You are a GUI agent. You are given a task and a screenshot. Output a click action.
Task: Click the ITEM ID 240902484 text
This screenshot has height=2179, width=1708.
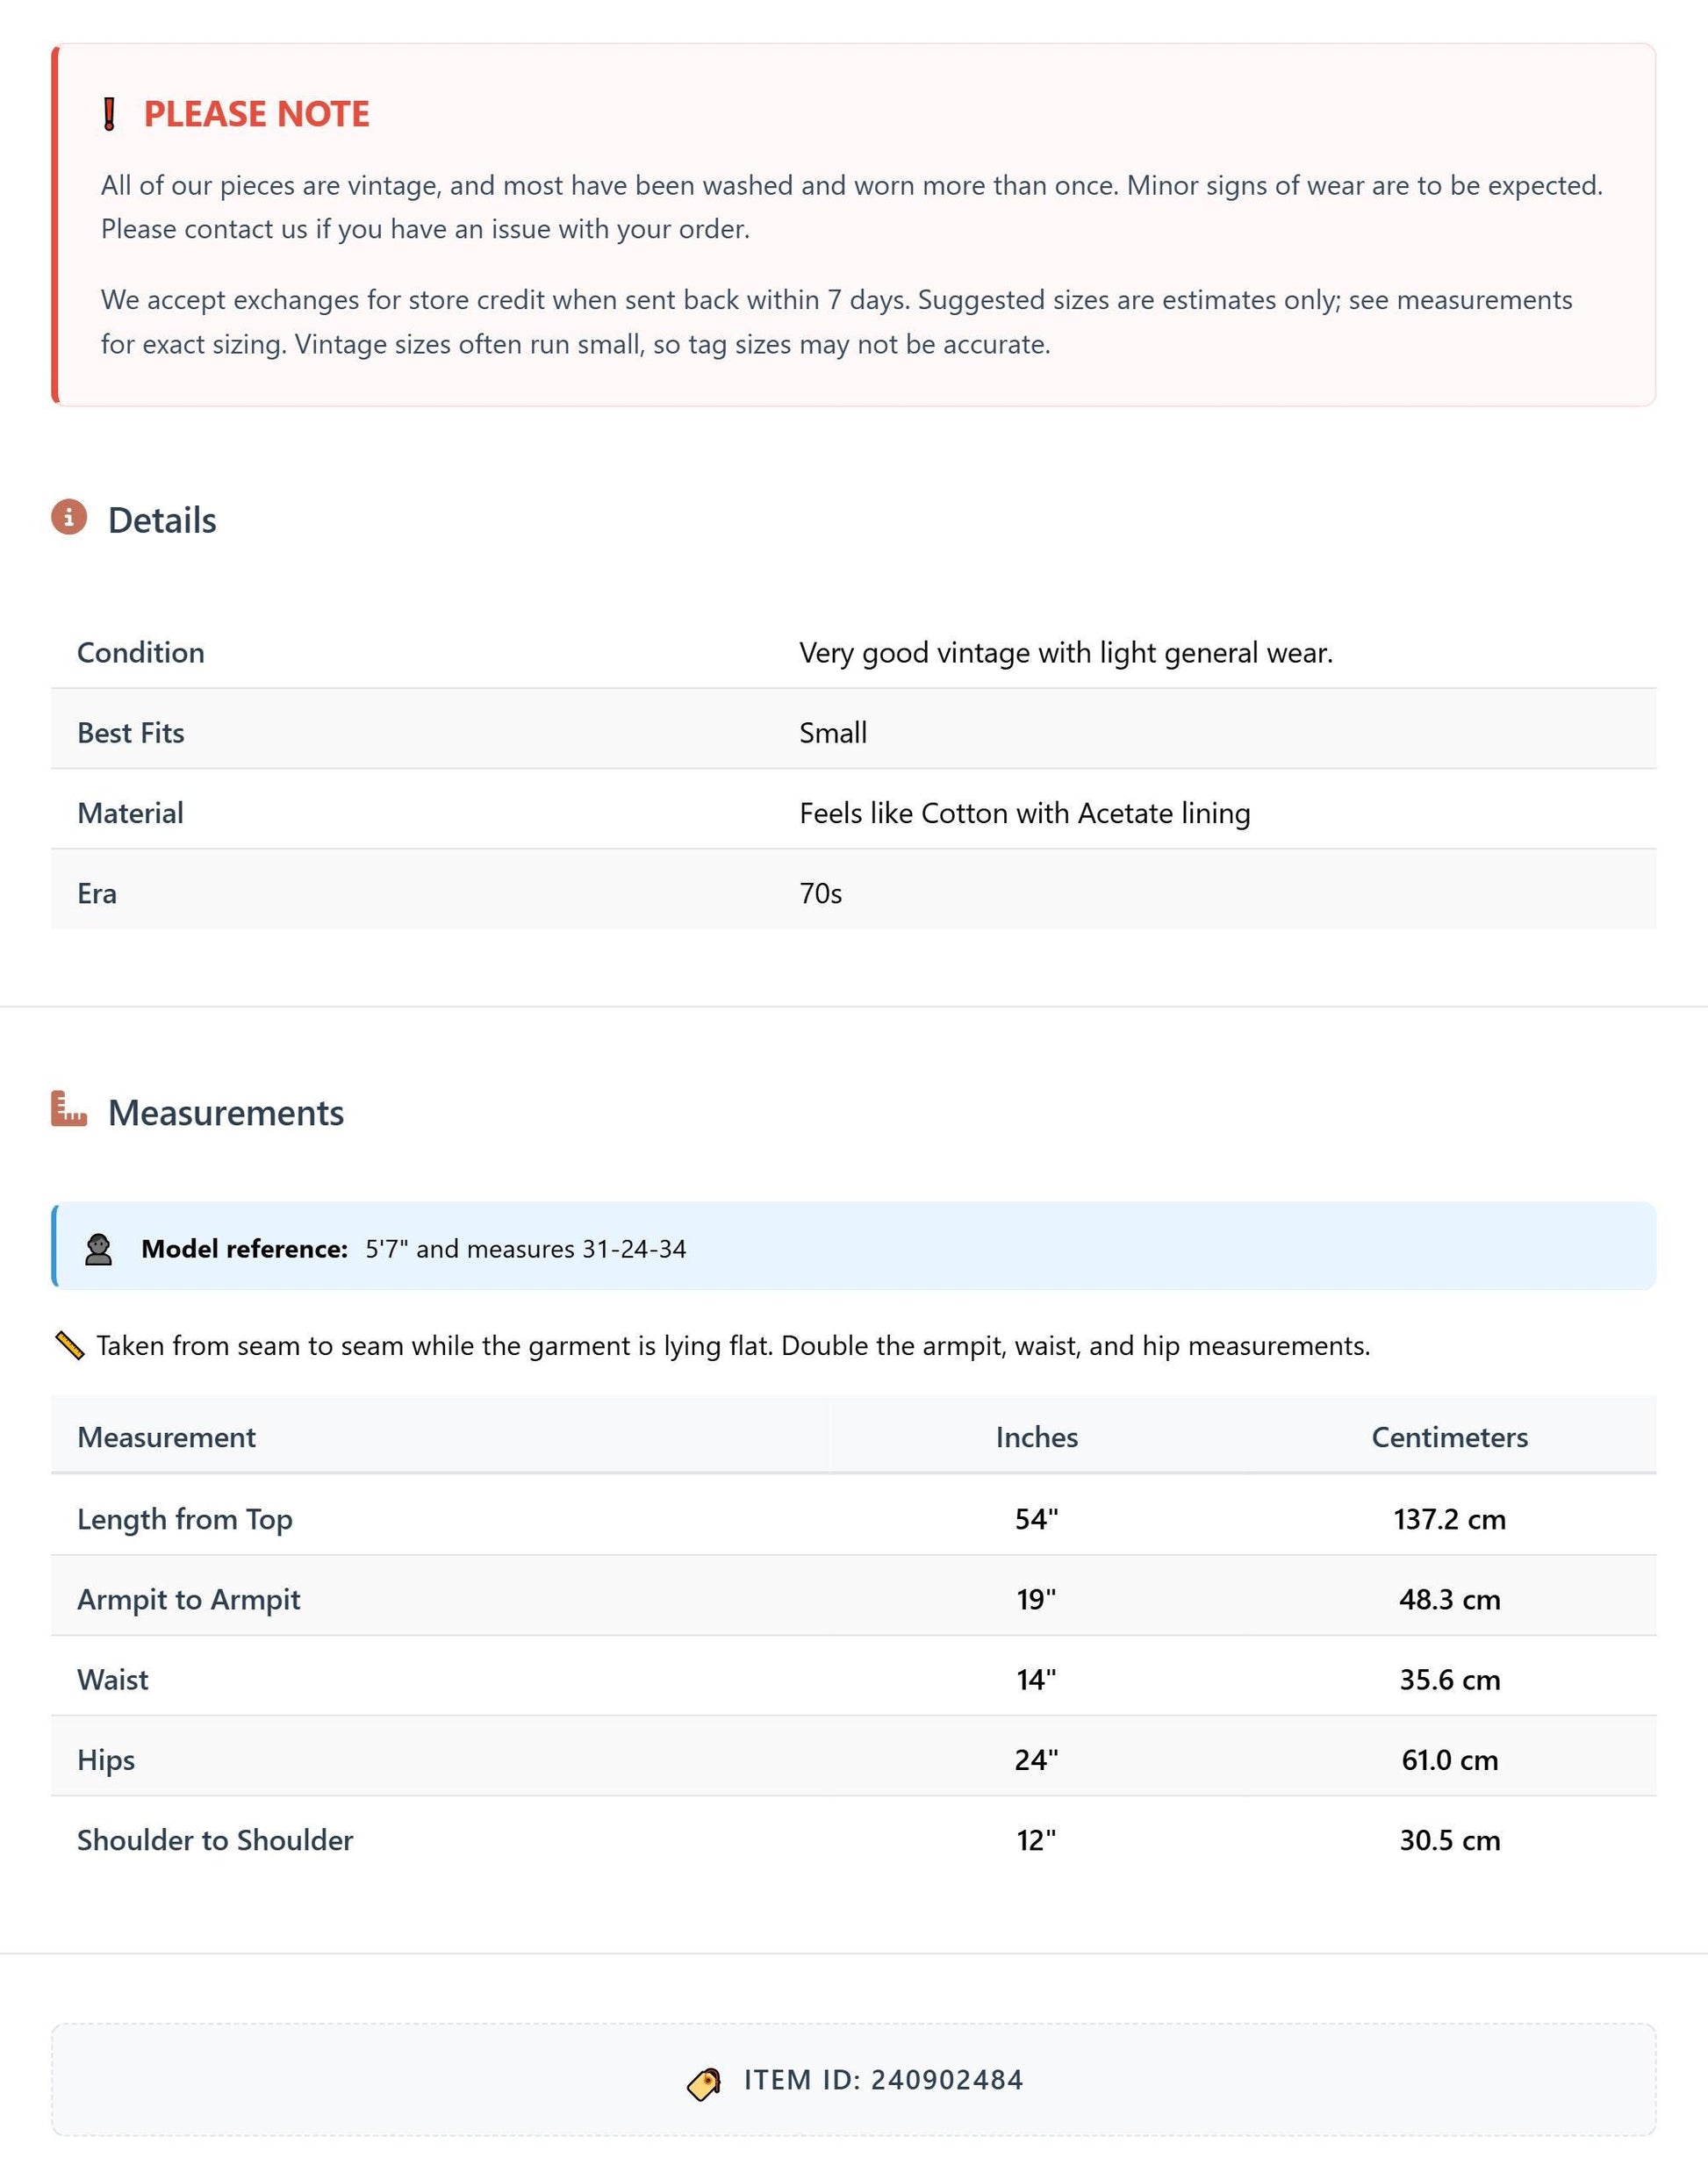(x=883, y=2080)
